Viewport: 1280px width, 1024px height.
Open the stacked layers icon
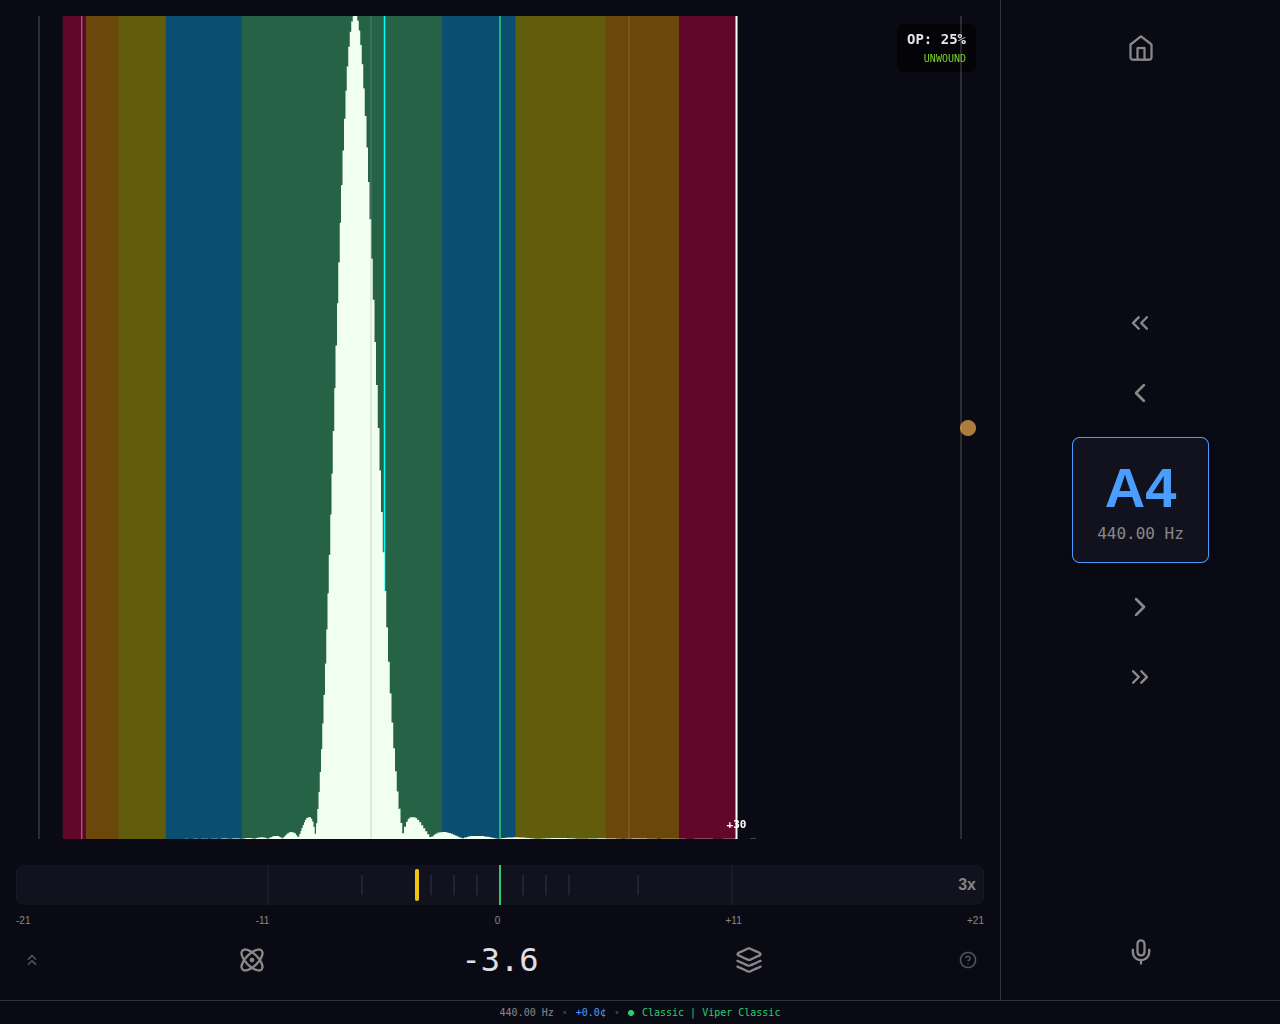pyautogui.click(x=748, y=960)
